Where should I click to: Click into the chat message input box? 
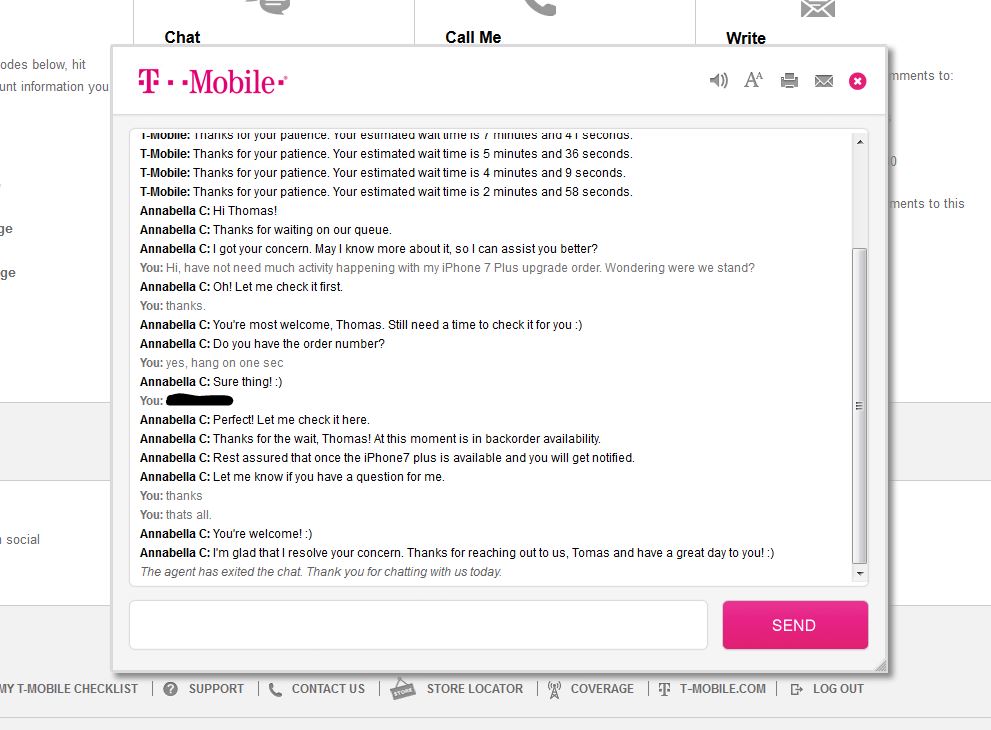tap(418, 624)
